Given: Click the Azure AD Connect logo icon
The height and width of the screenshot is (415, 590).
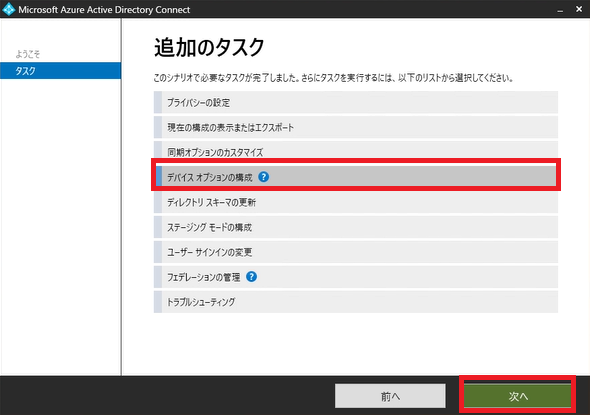Looking at the screenshot, I should coord(8,9).
